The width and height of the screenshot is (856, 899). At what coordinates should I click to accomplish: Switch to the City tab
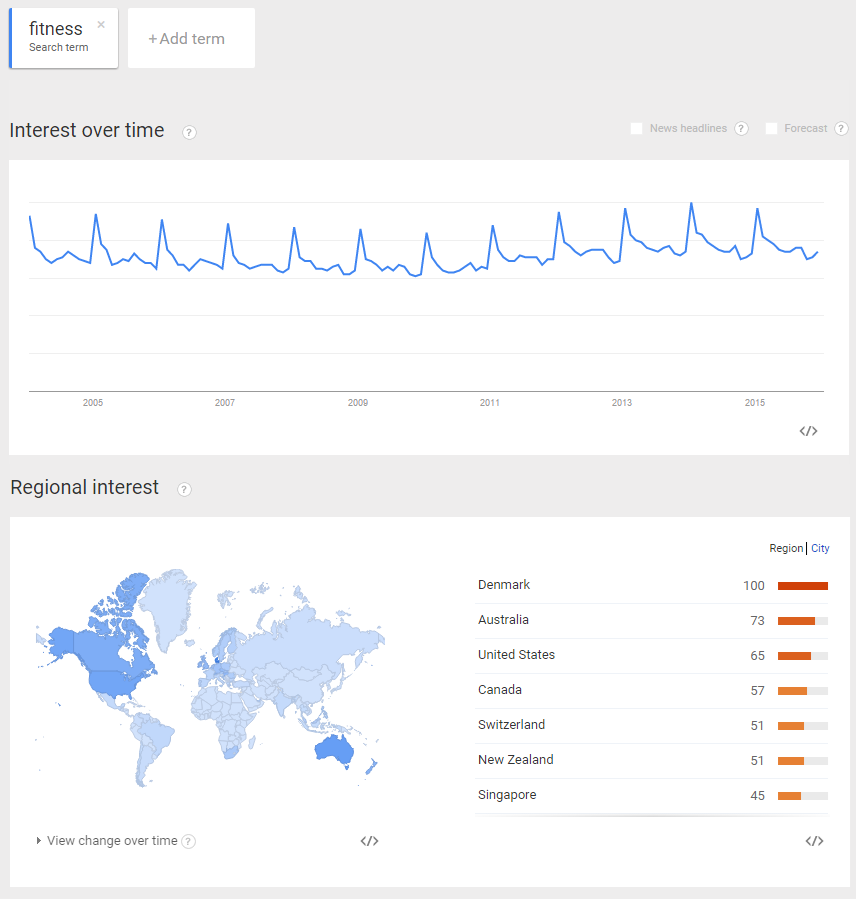(x=820, y=548)
